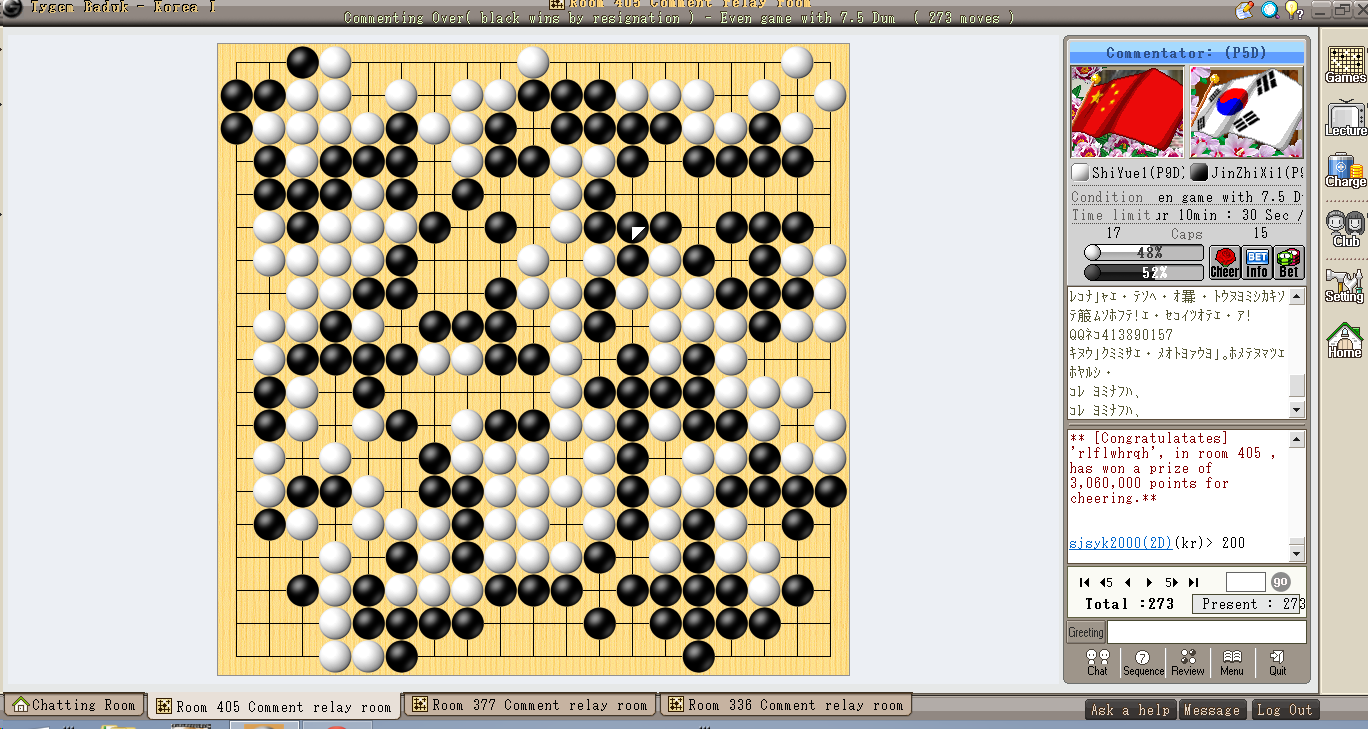Image resolution: width=1368 pixels, height=729 pixels.
Task: Focus the chat message input field
Action: coord(1207,632)
